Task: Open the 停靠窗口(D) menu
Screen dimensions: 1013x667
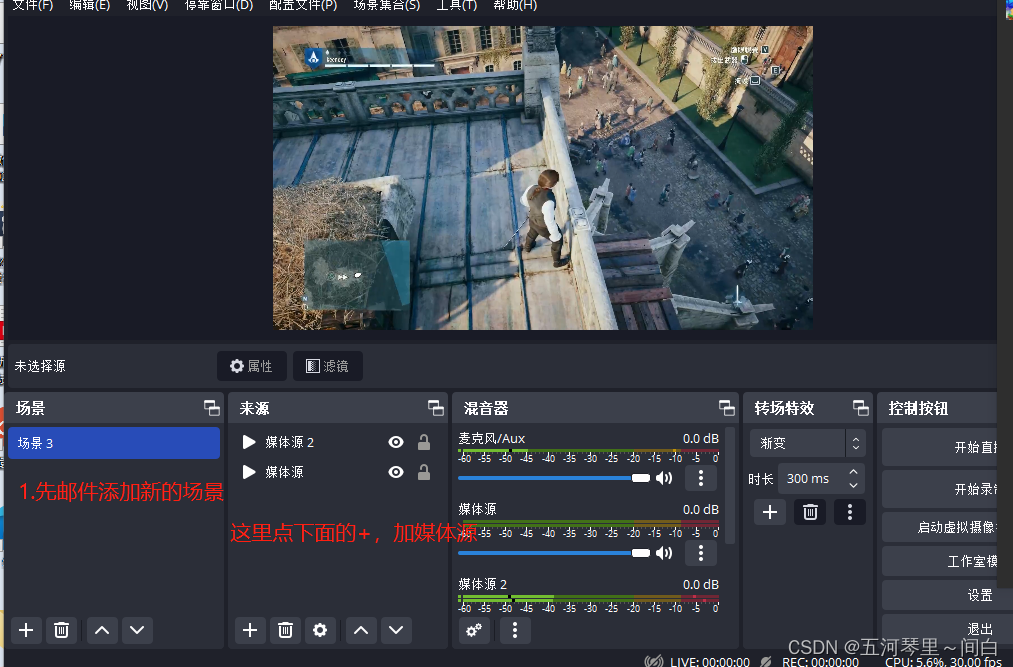Action: click(218, 5)
